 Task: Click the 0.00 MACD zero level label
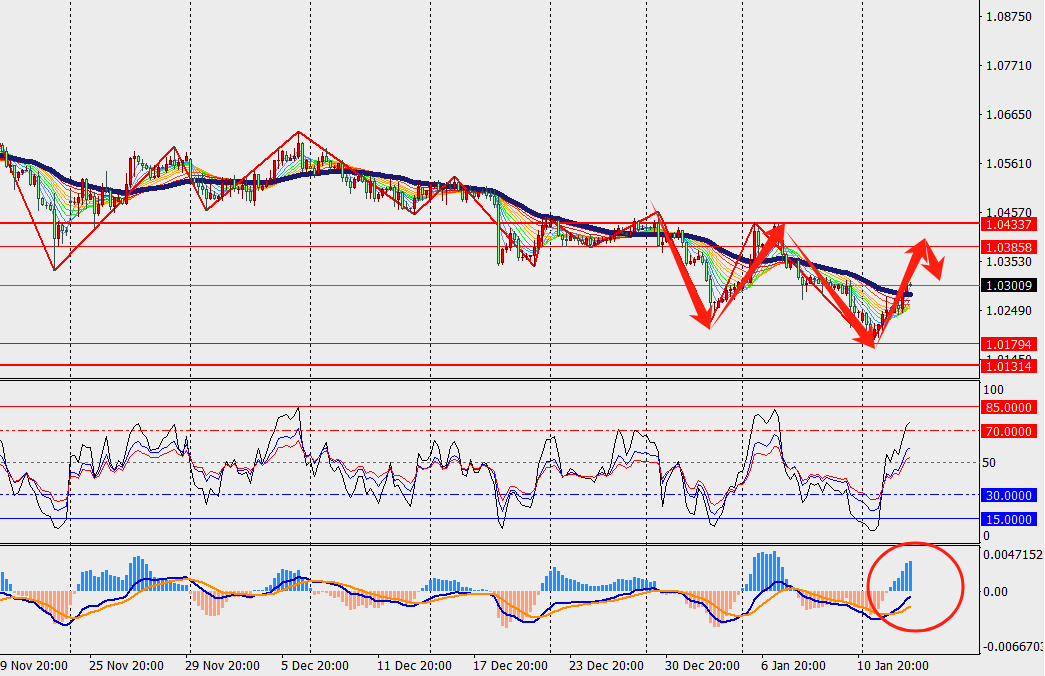point(1000,591)
